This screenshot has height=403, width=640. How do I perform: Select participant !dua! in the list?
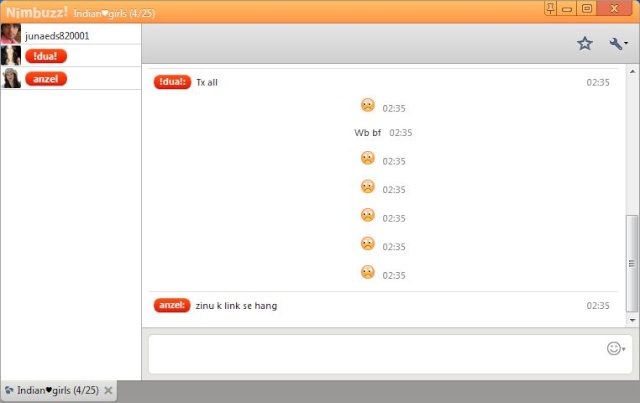[x=71, y=56]
